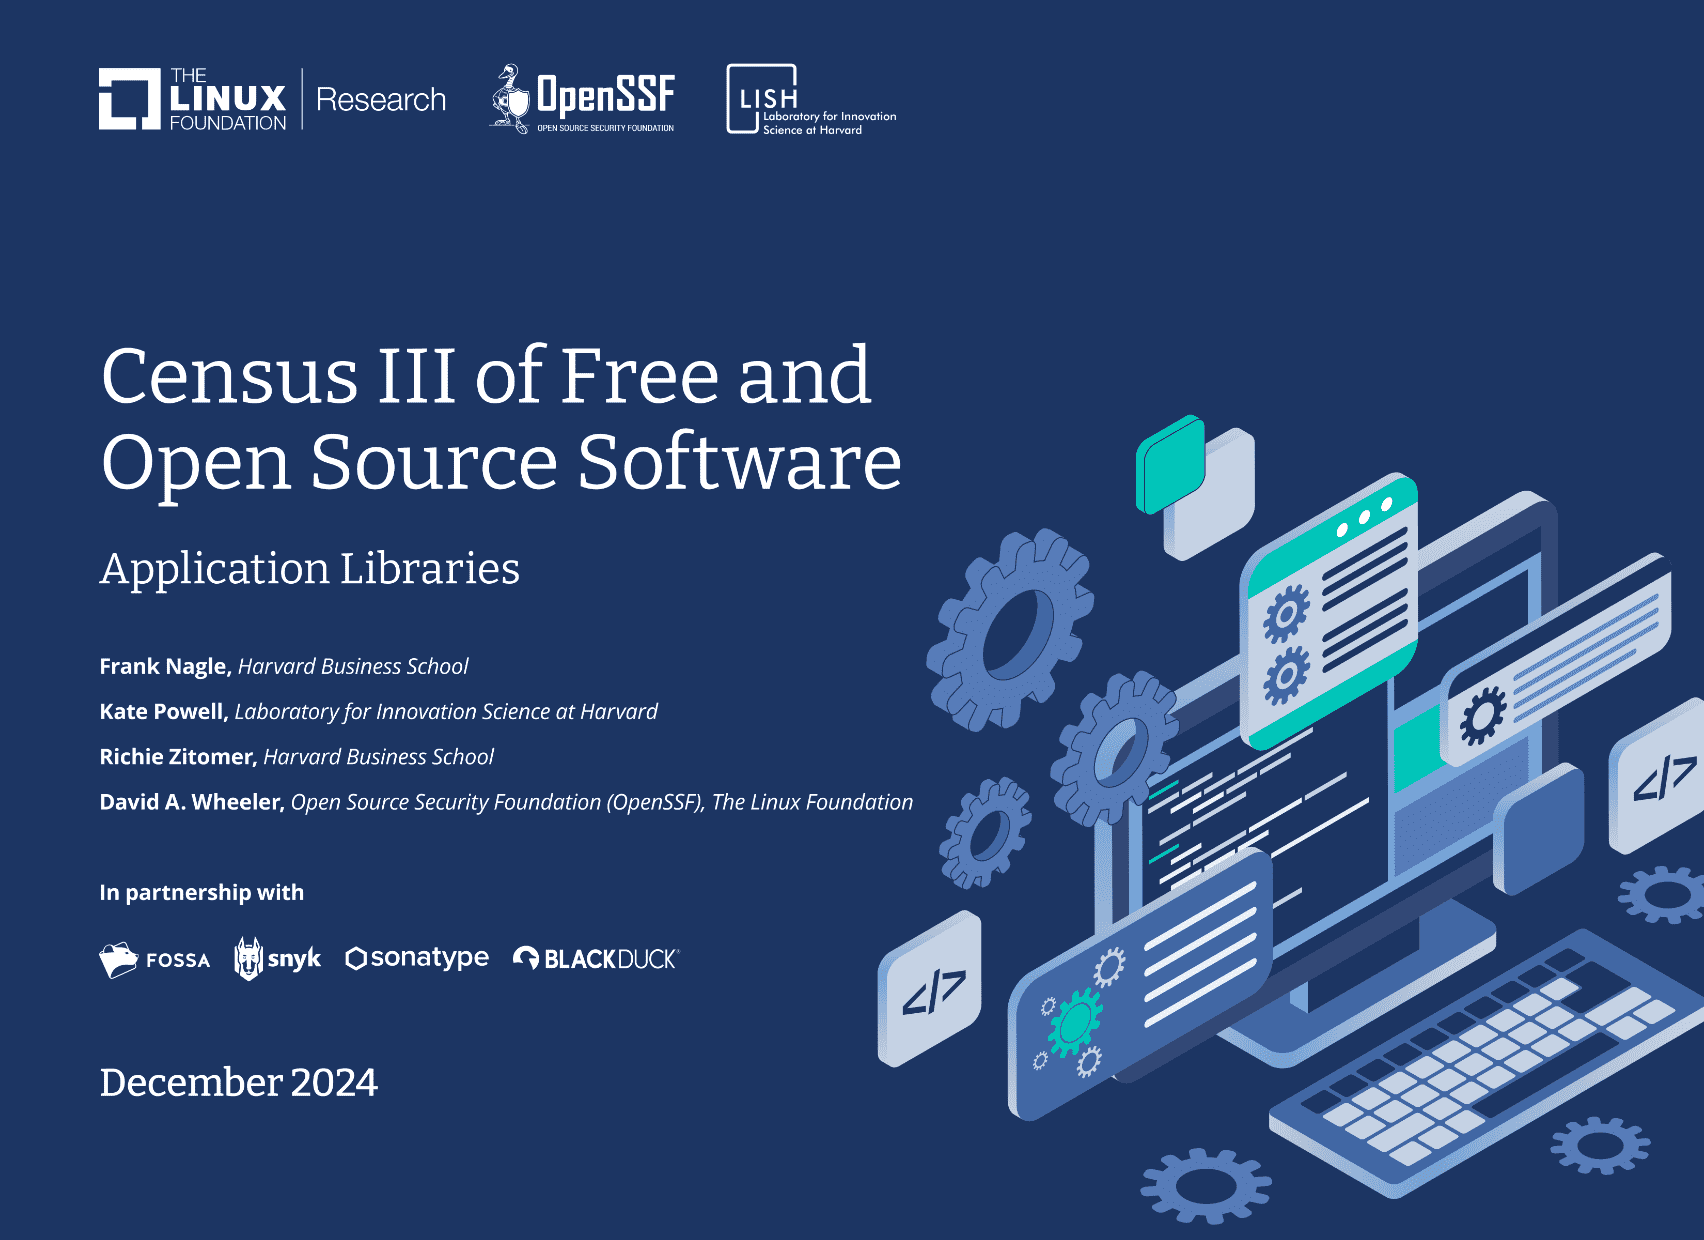
Task: Click the snyk partner logo
Action: (277, 959)
